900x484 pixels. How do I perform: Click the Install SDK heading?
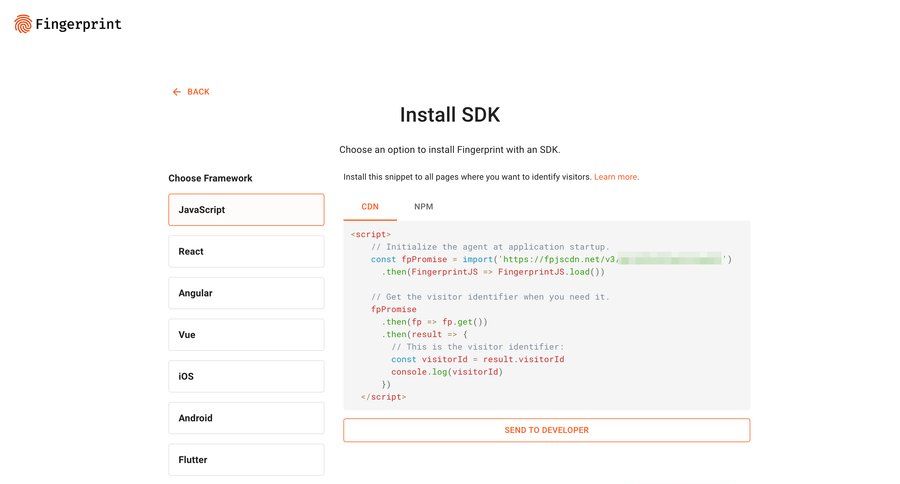point(450,115)
